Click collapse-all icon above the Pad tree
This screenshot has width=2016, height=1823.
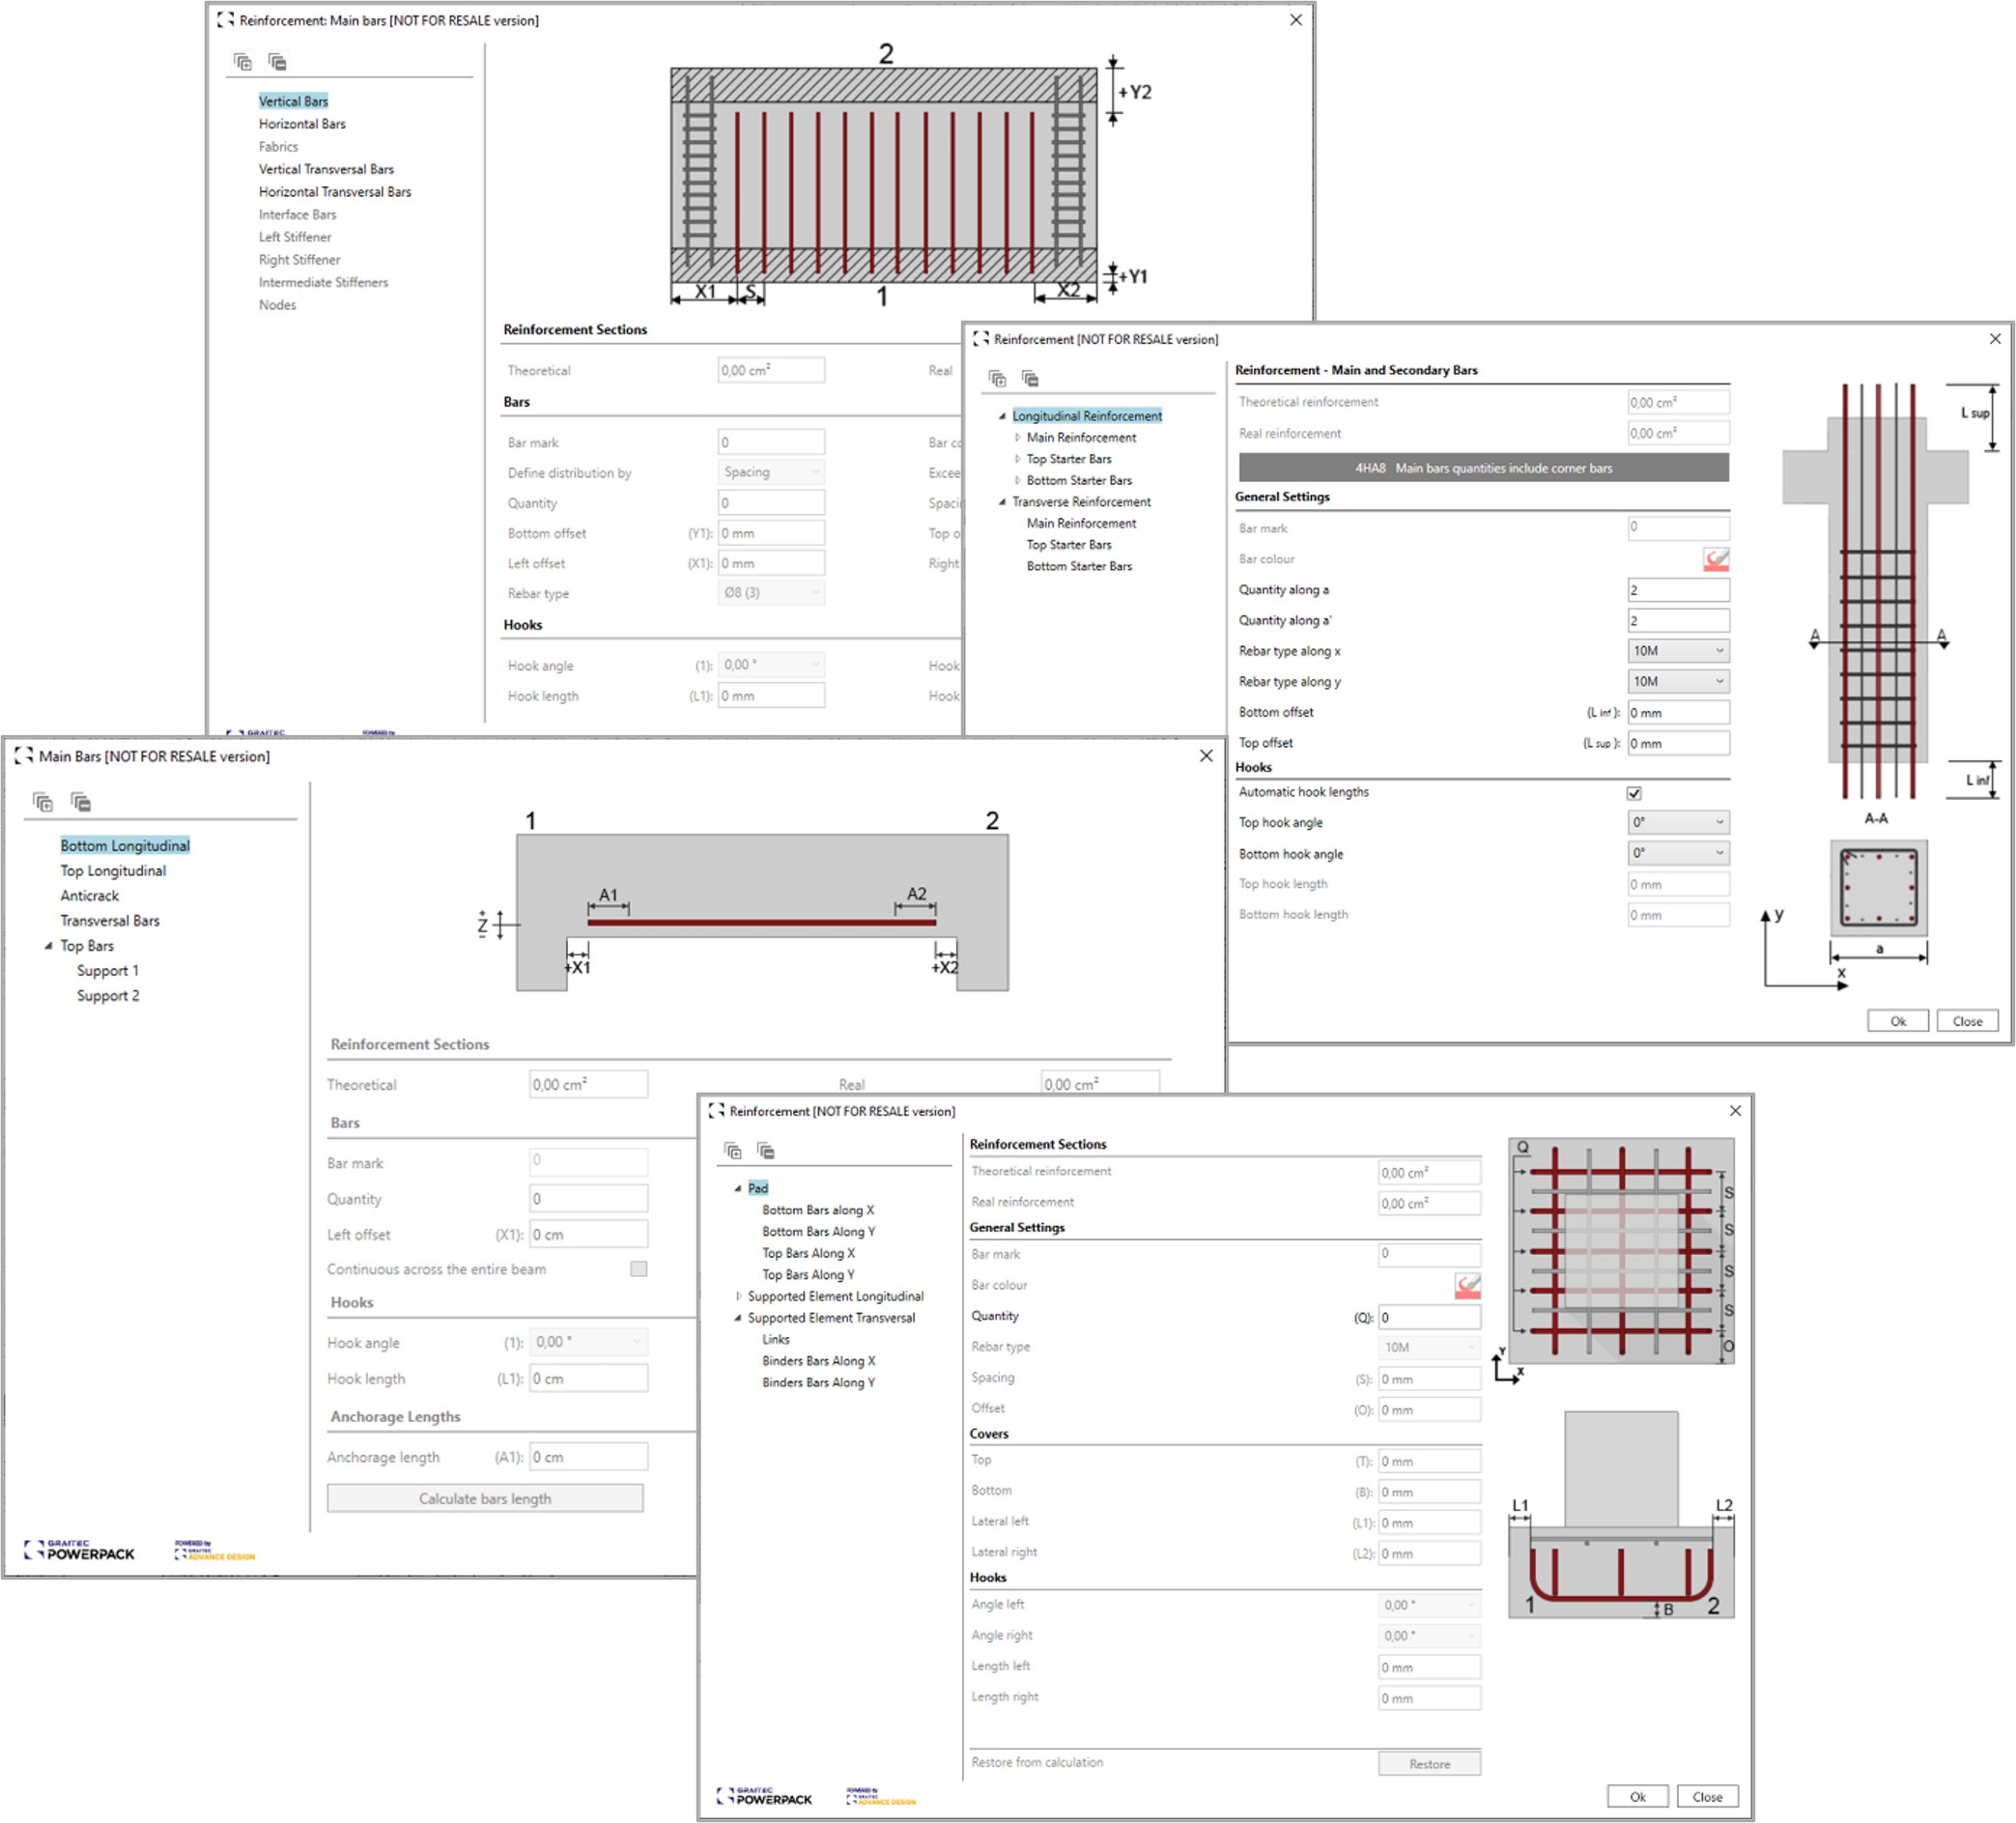tap(766, 1151)
